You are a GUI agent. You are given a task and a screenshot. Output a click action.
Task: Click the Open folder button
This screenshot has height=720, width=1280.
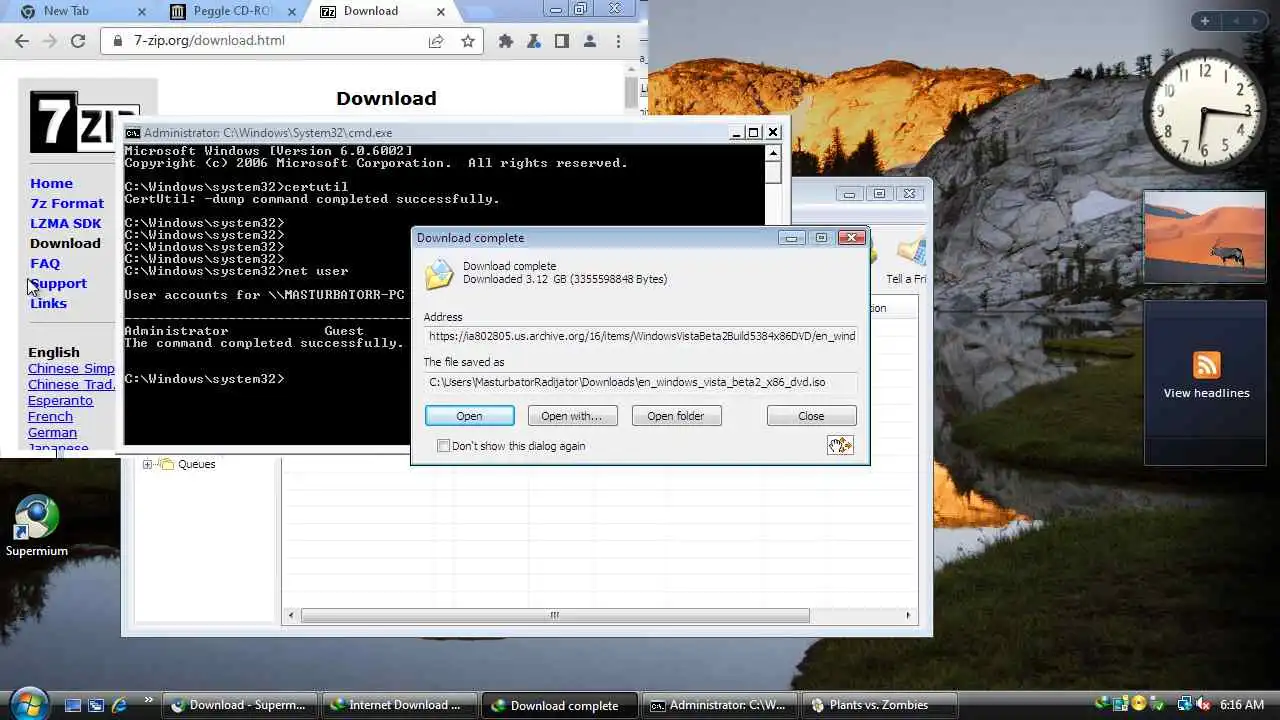[676, 416]
